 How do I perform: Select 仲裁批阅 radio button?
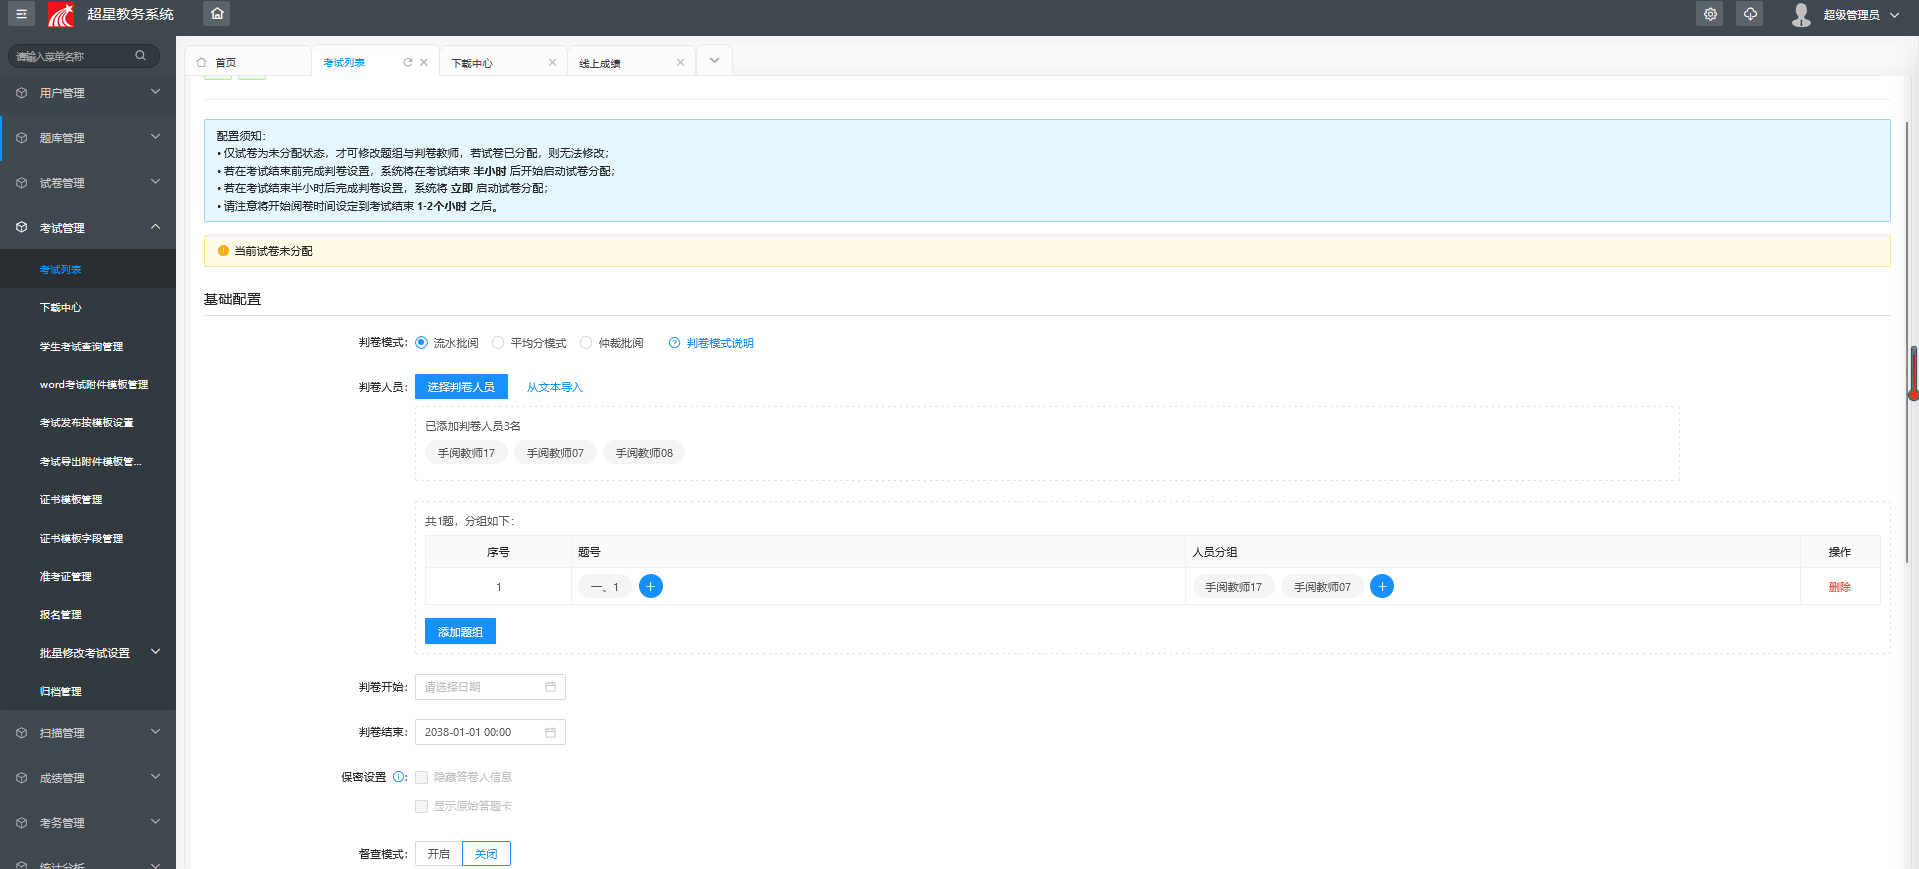point(586,343)
